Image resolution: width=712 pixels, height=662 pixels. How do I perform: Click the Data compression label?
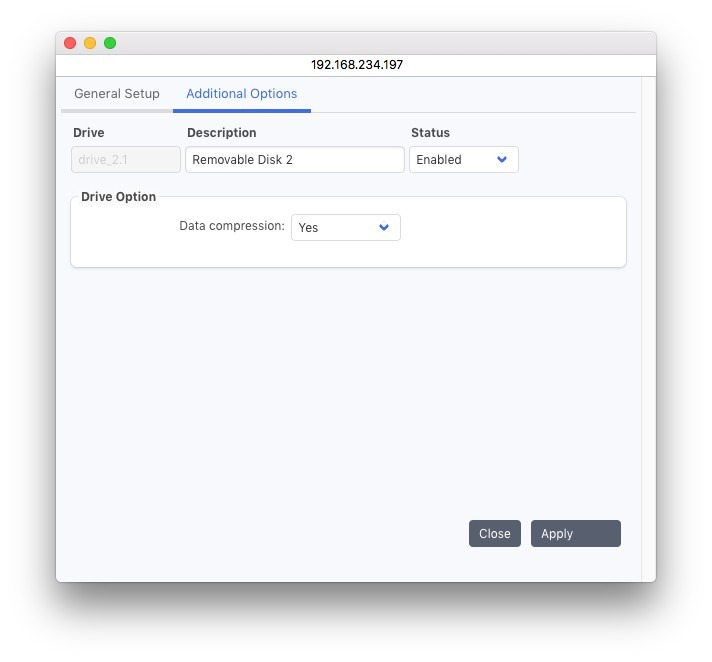232,227
